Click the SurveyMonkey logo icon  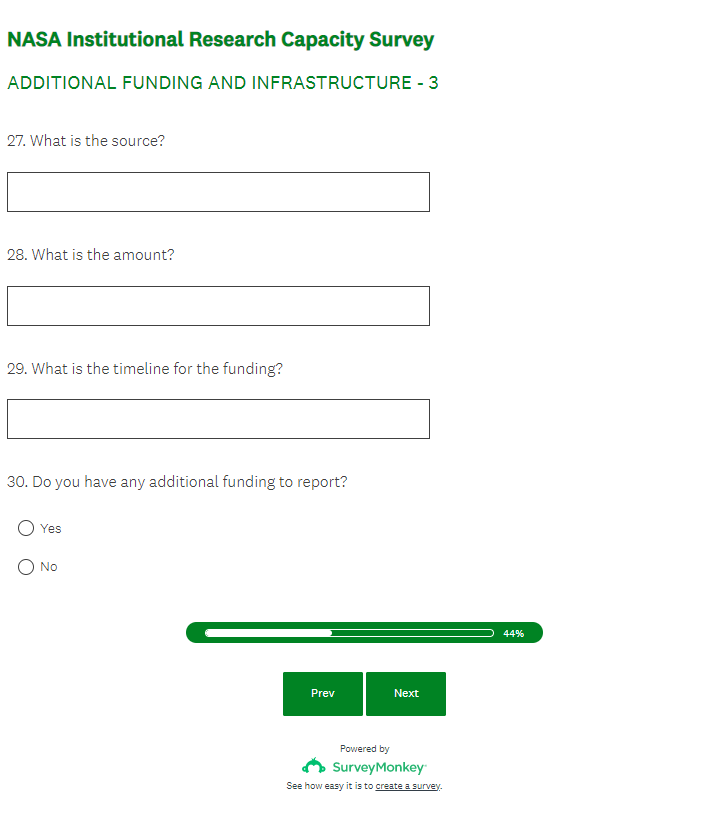[313, 767]
